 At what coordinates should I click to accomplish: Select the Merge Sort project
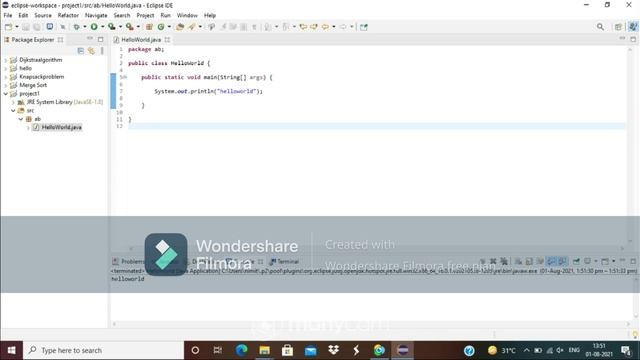click(33, 85)
